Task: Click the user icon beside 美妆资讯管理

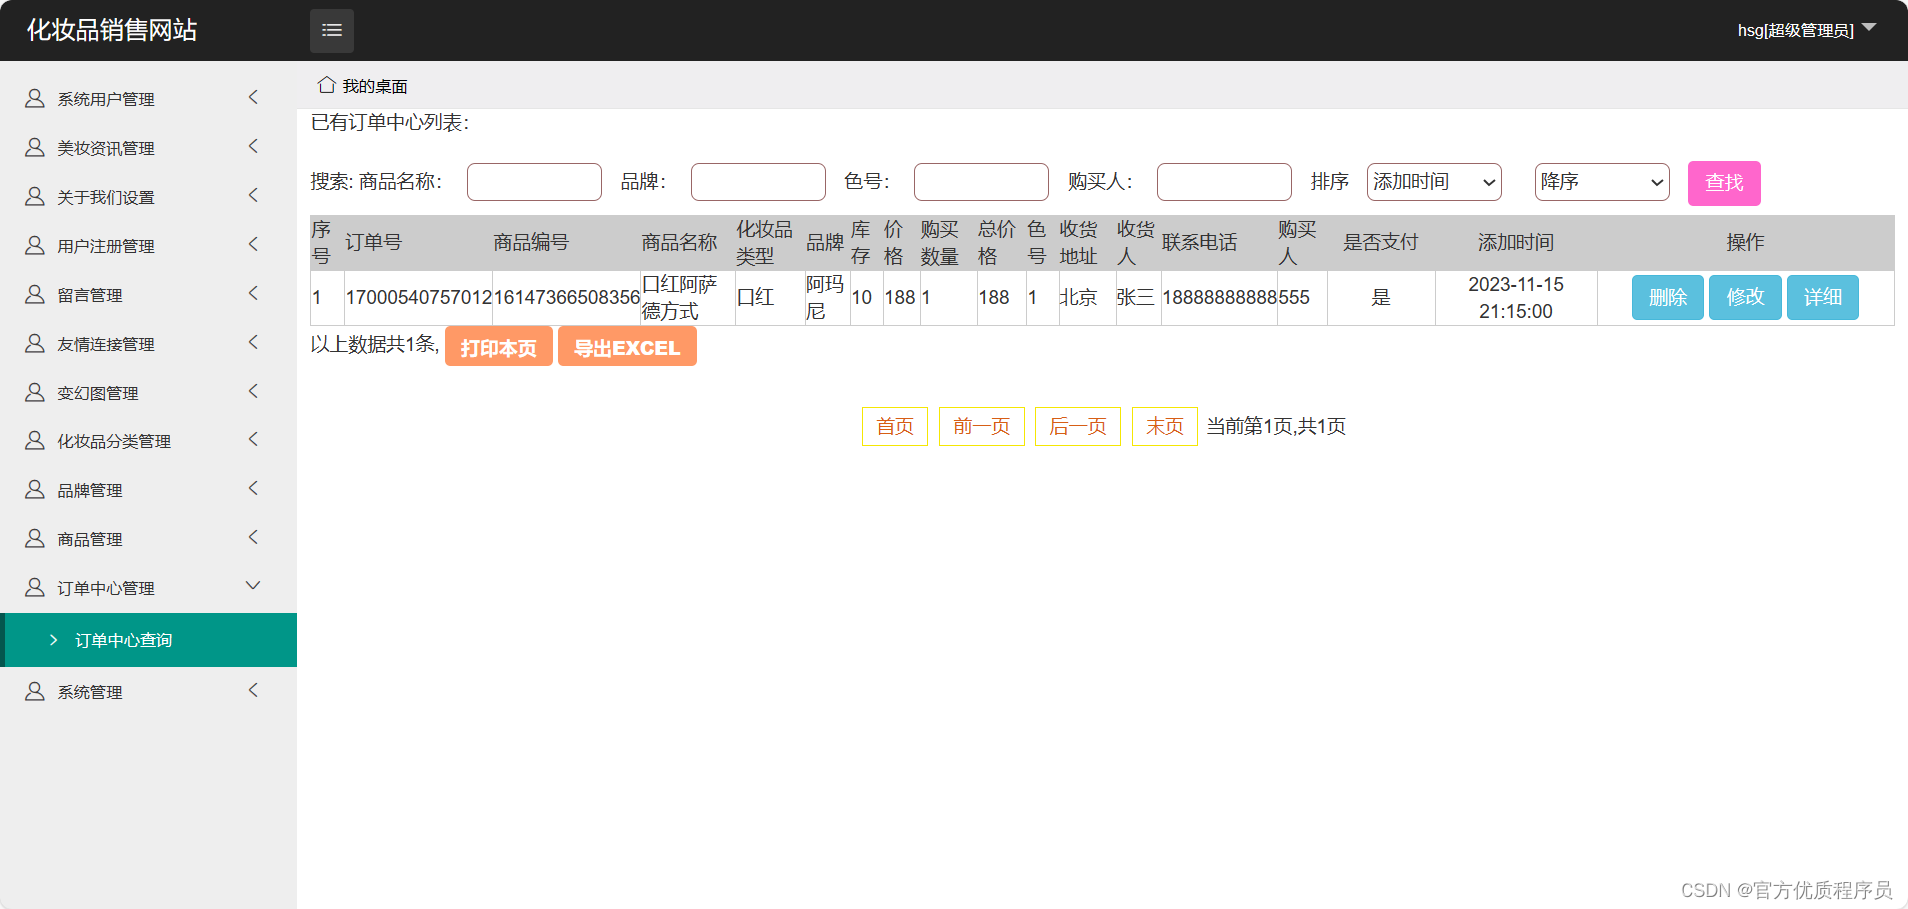Action: pos(35,147)
